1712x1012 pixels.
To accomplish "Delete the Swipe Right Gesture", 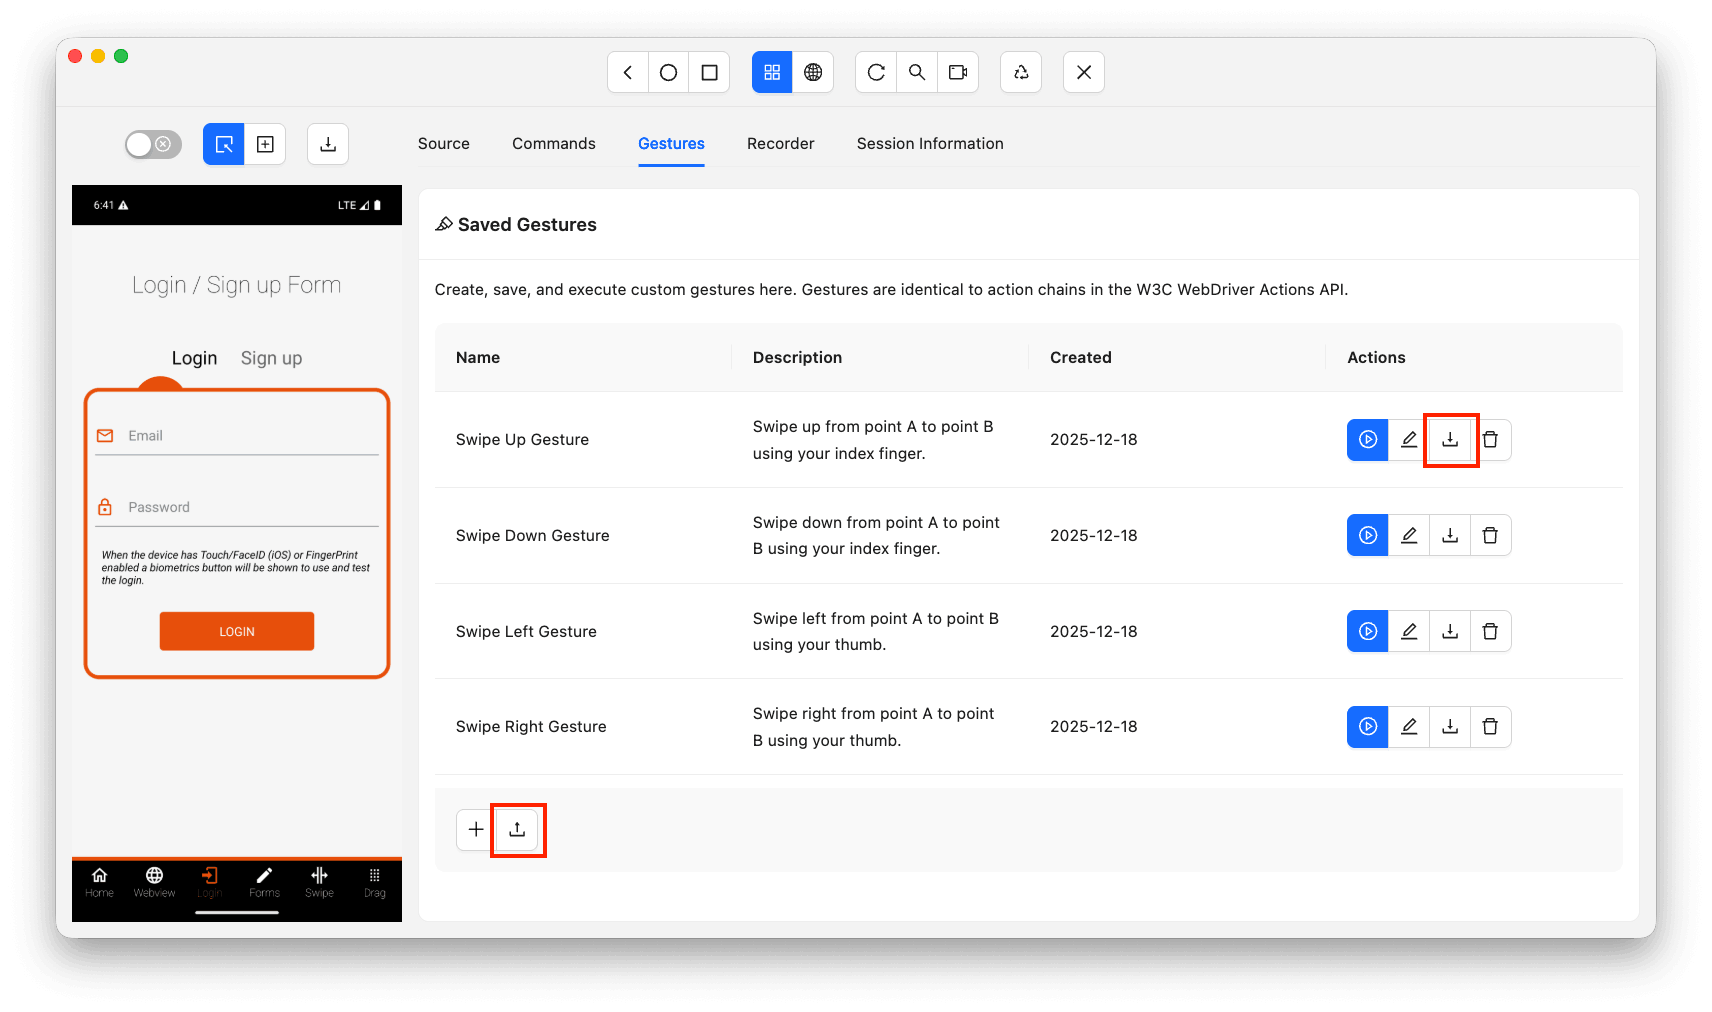I will pos(1491,727).
